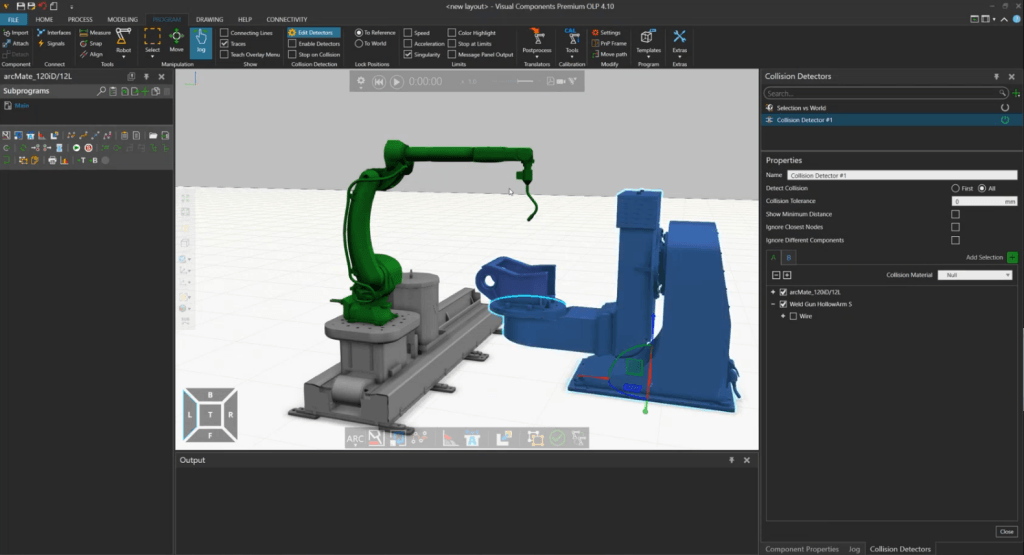Expand the arcMate_120iD/12L tree node

[x=771, y=291]
